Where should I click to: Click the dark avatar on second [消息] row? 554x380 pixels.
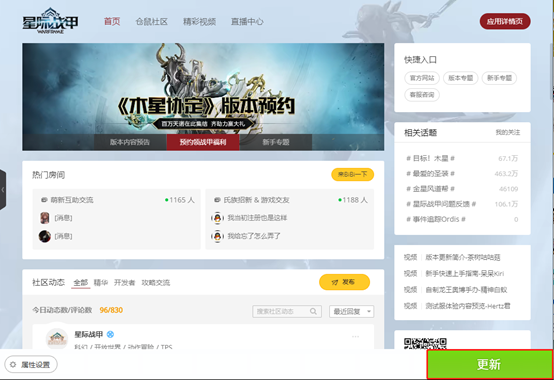[x=45, y=236]
